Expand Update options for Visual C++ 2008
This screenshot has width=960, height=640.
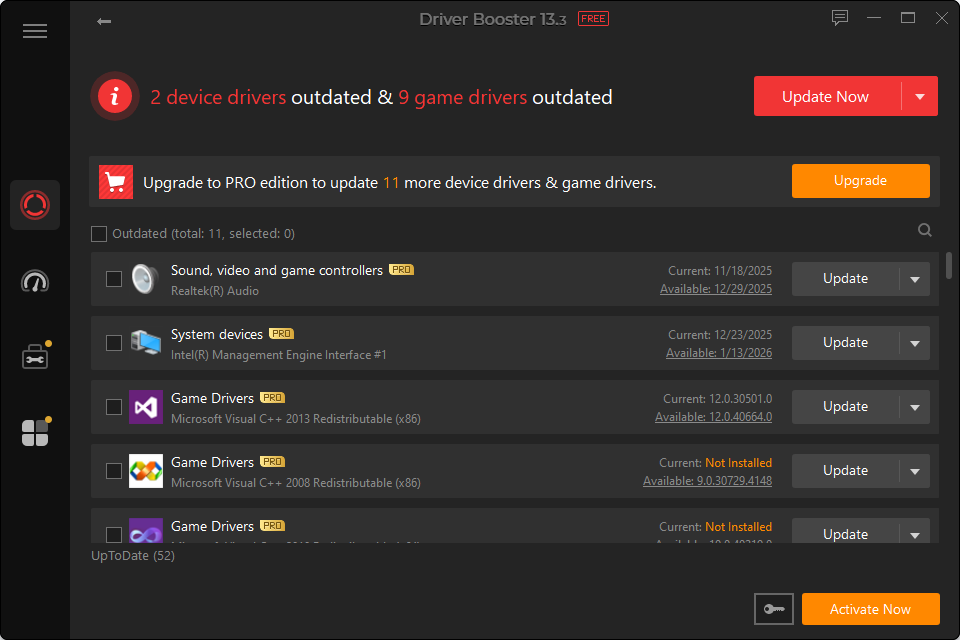click(915, 471)
